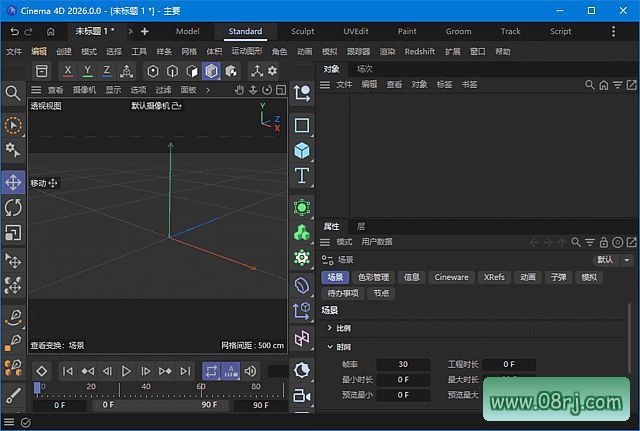Open the asset browser icon
The height and width of the screenshot is (431, 640).
tap(41, 71)
